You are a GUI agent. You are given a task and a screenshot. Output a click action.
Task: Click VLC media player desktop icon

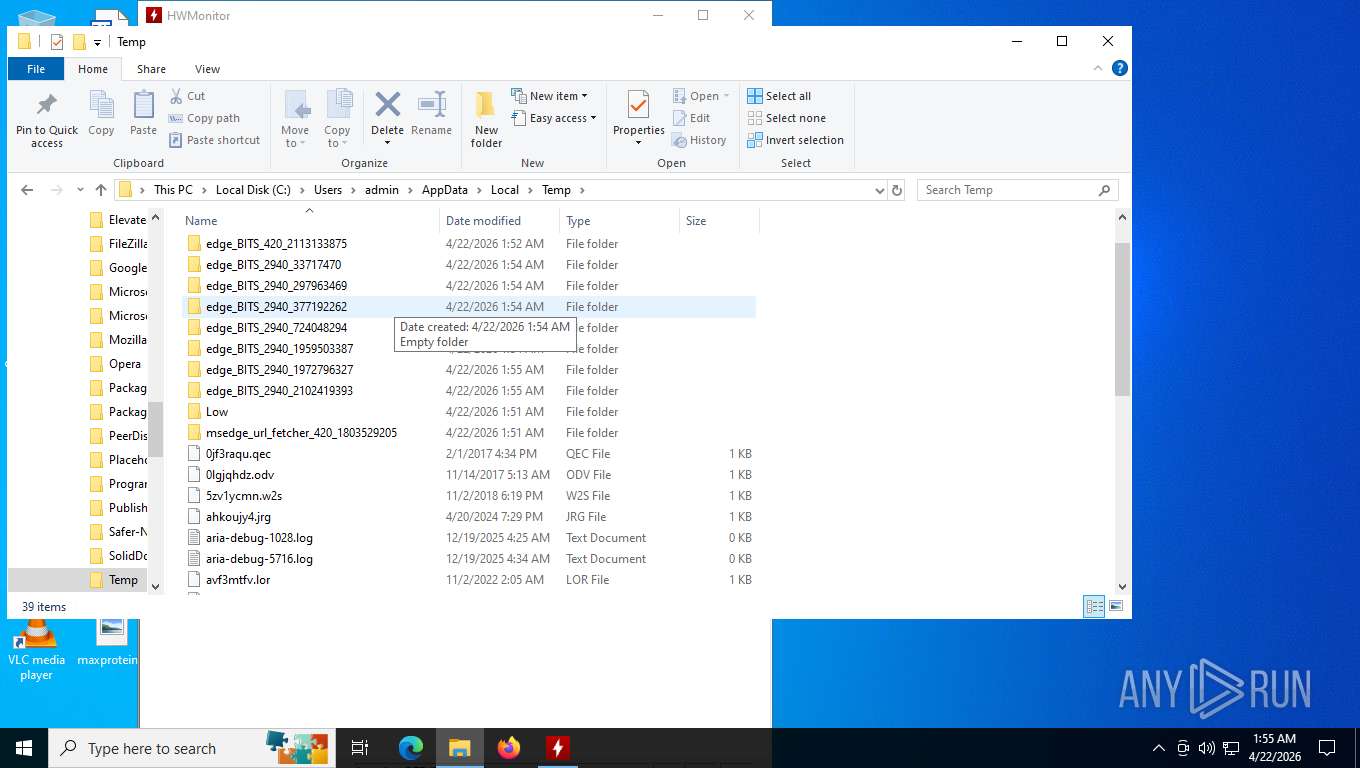pyautogui.click(x=36, y=650)
